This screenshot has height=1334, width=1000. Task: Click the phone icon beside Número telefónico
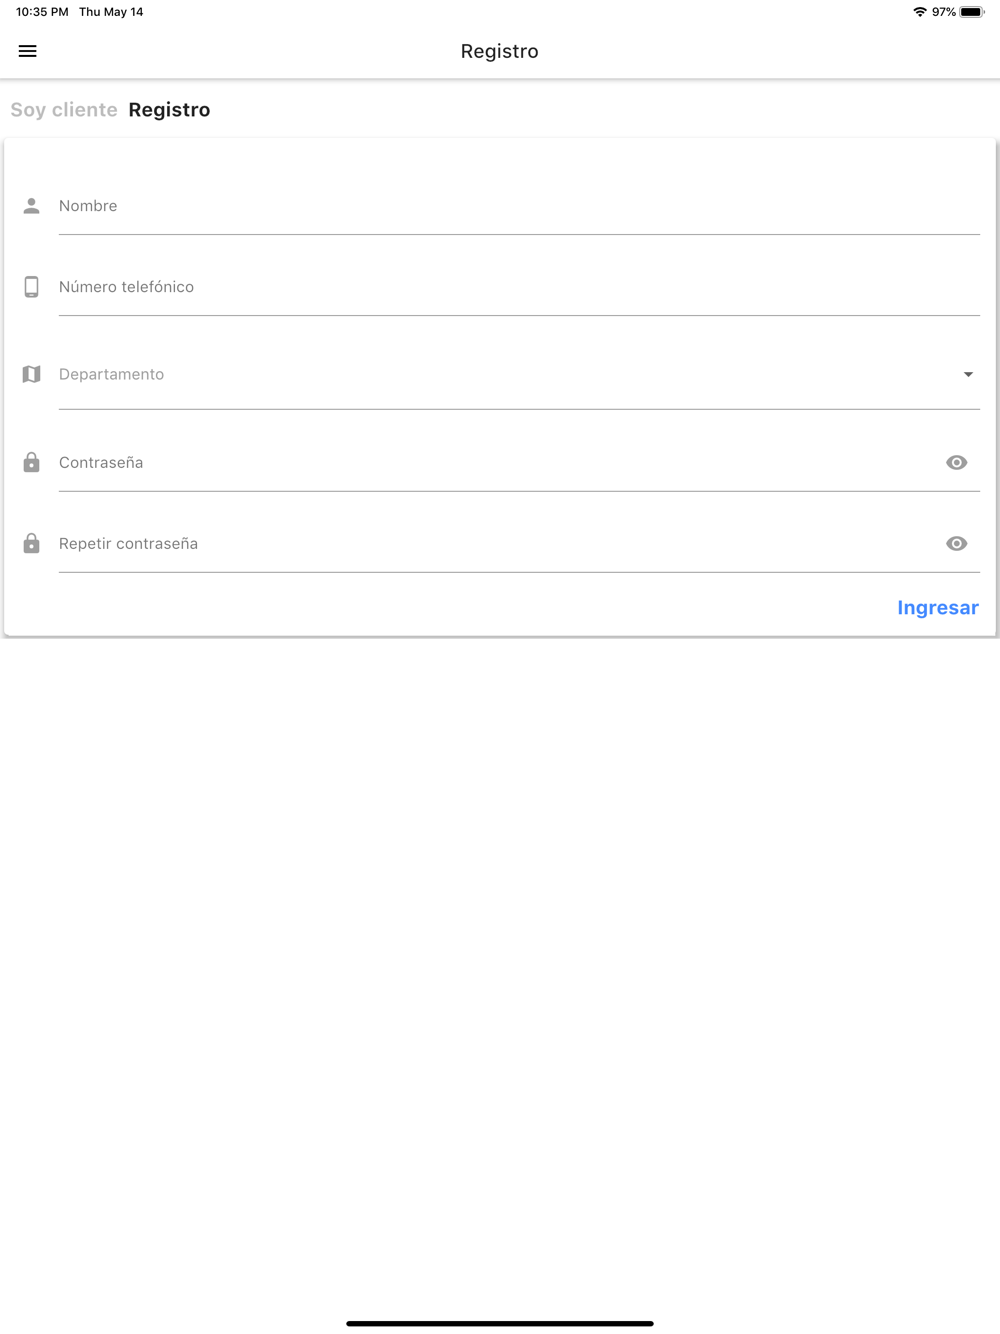coord(32,287)
